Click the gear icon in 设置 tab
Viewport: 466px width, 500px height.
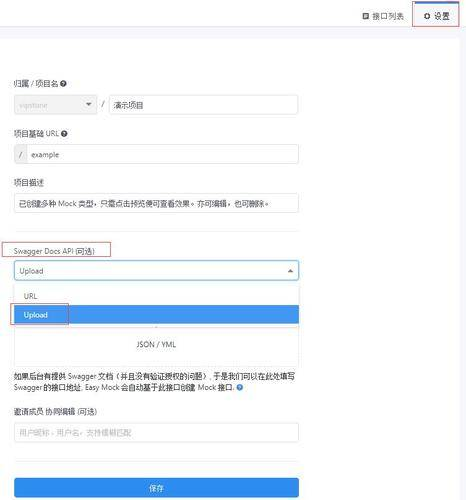427,16
